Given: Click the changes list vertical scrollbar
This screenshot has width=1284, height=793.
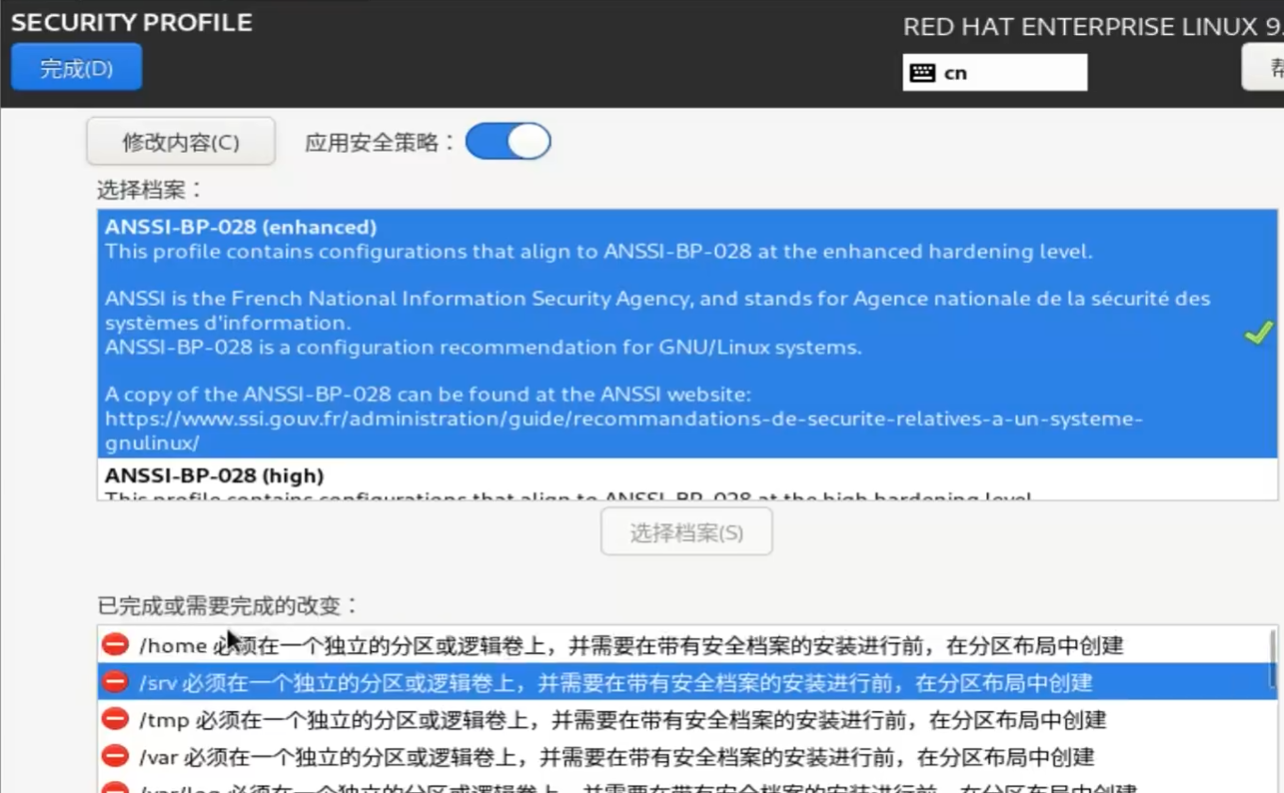Looking at the screenshot, I should (1272, 660).
